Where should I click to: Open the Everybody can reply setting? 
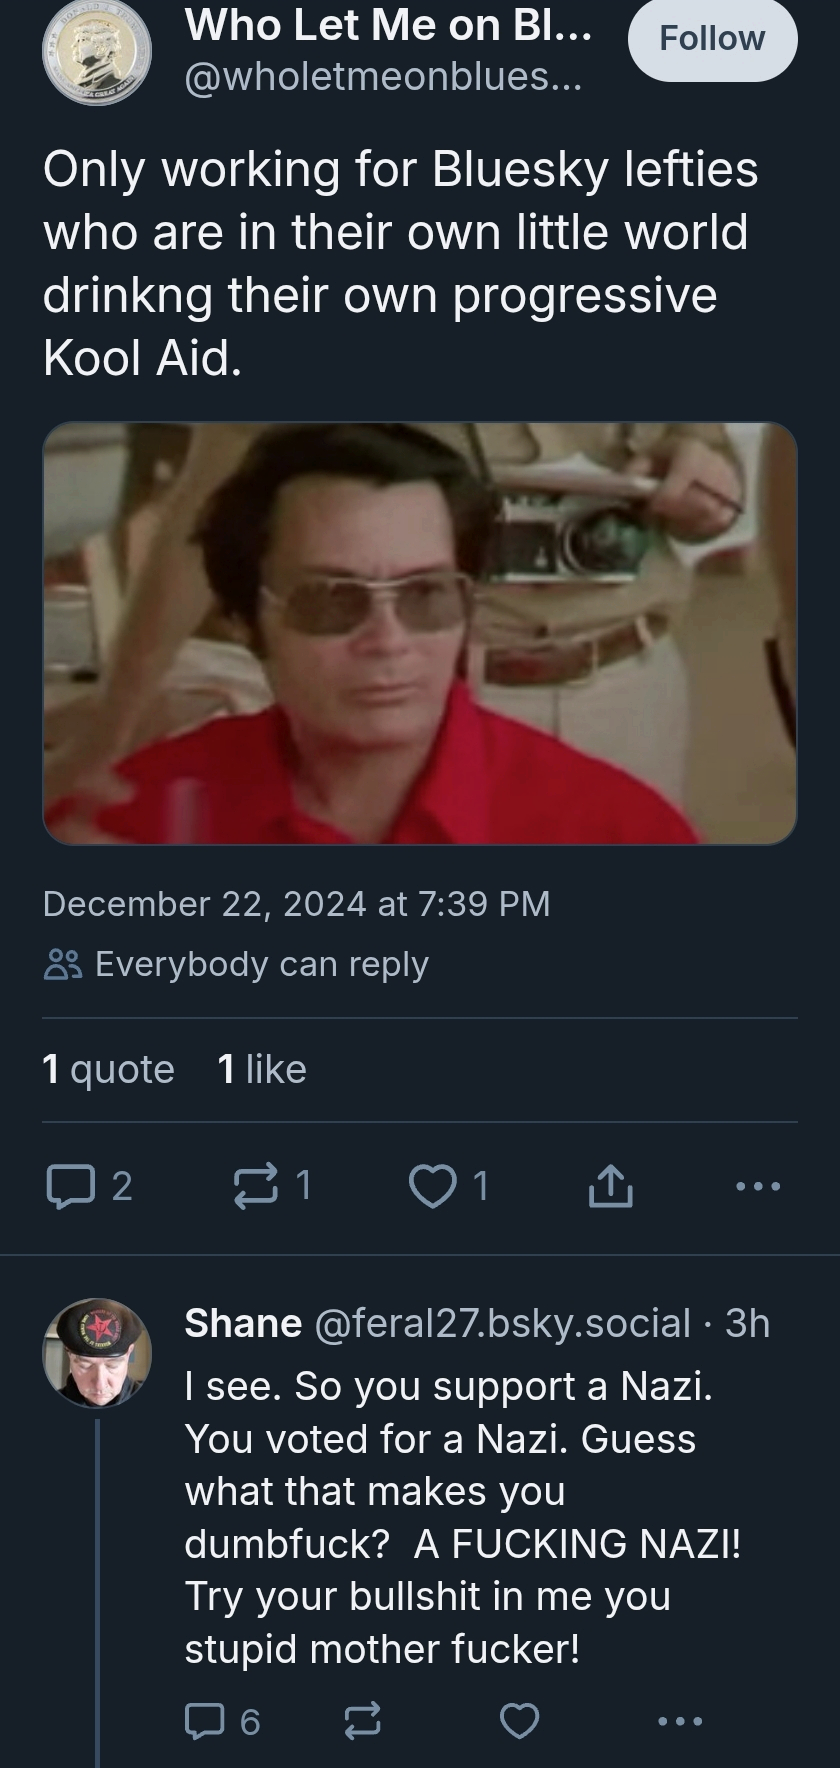click(x=237, y=964)
